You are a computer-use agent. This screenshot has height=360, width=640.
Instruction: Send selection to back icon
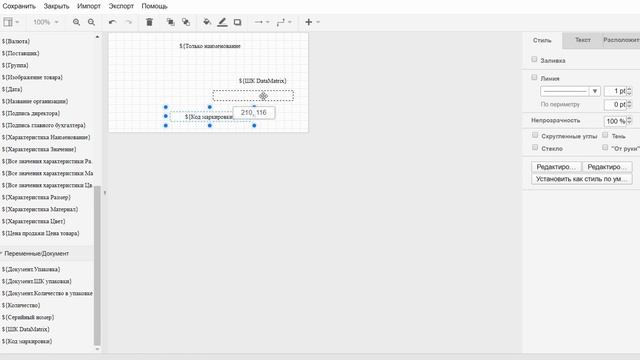pyautogui.click(x=186, y=22)
